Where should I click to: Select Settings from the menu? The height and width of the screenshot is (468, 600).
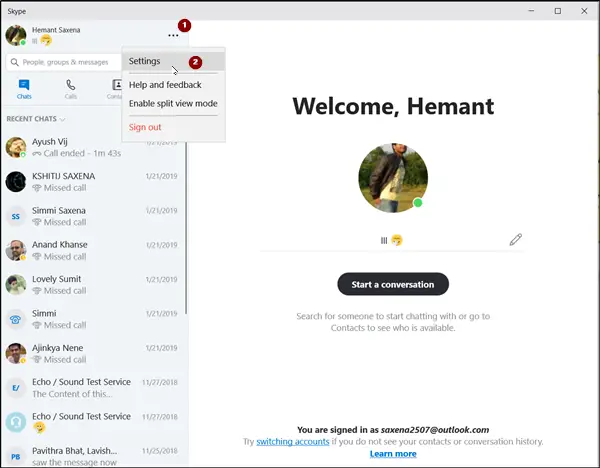click(173, 61)
